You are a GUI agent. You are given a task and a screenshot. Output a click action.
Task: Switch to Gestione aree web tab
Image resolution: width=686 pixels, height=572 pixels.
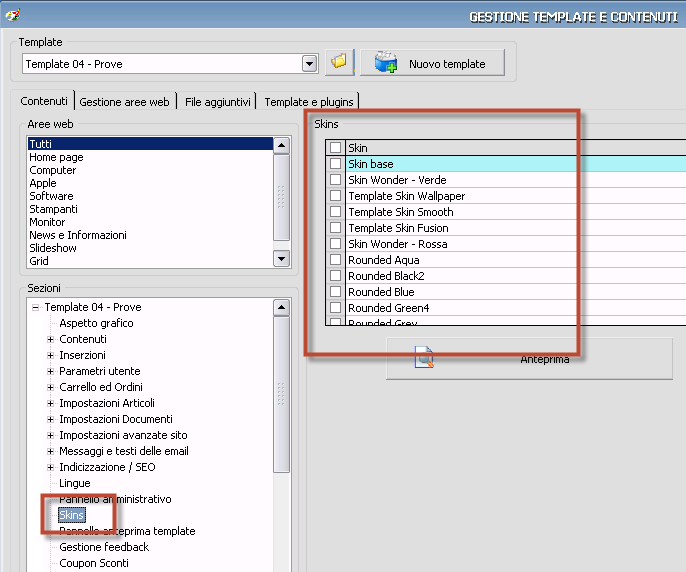(x=124, y=102)
